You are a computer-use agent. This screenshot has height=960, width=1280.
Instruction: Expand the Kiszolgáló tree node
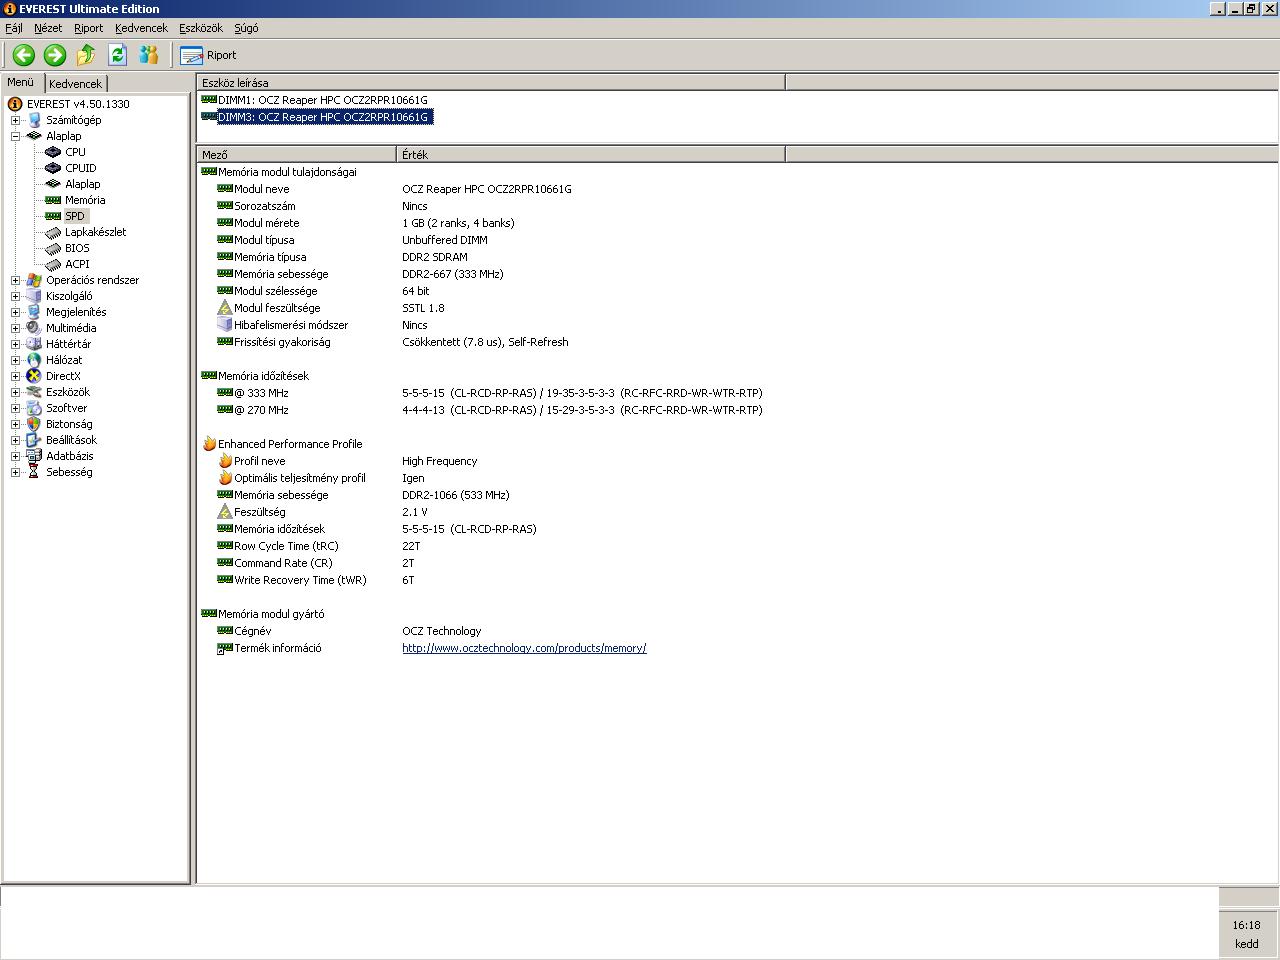click(15, 296)
